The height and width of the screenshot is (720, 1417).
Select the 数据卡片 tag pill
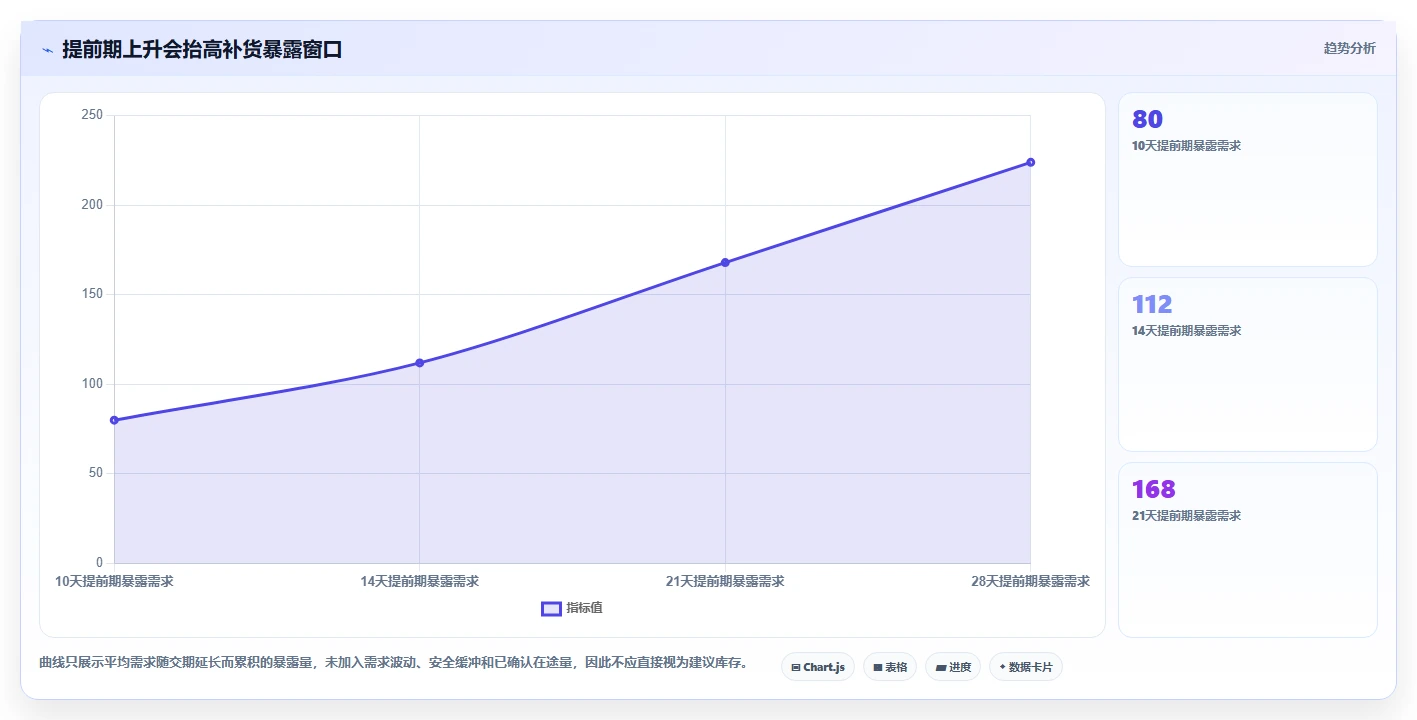point(1025,667)
